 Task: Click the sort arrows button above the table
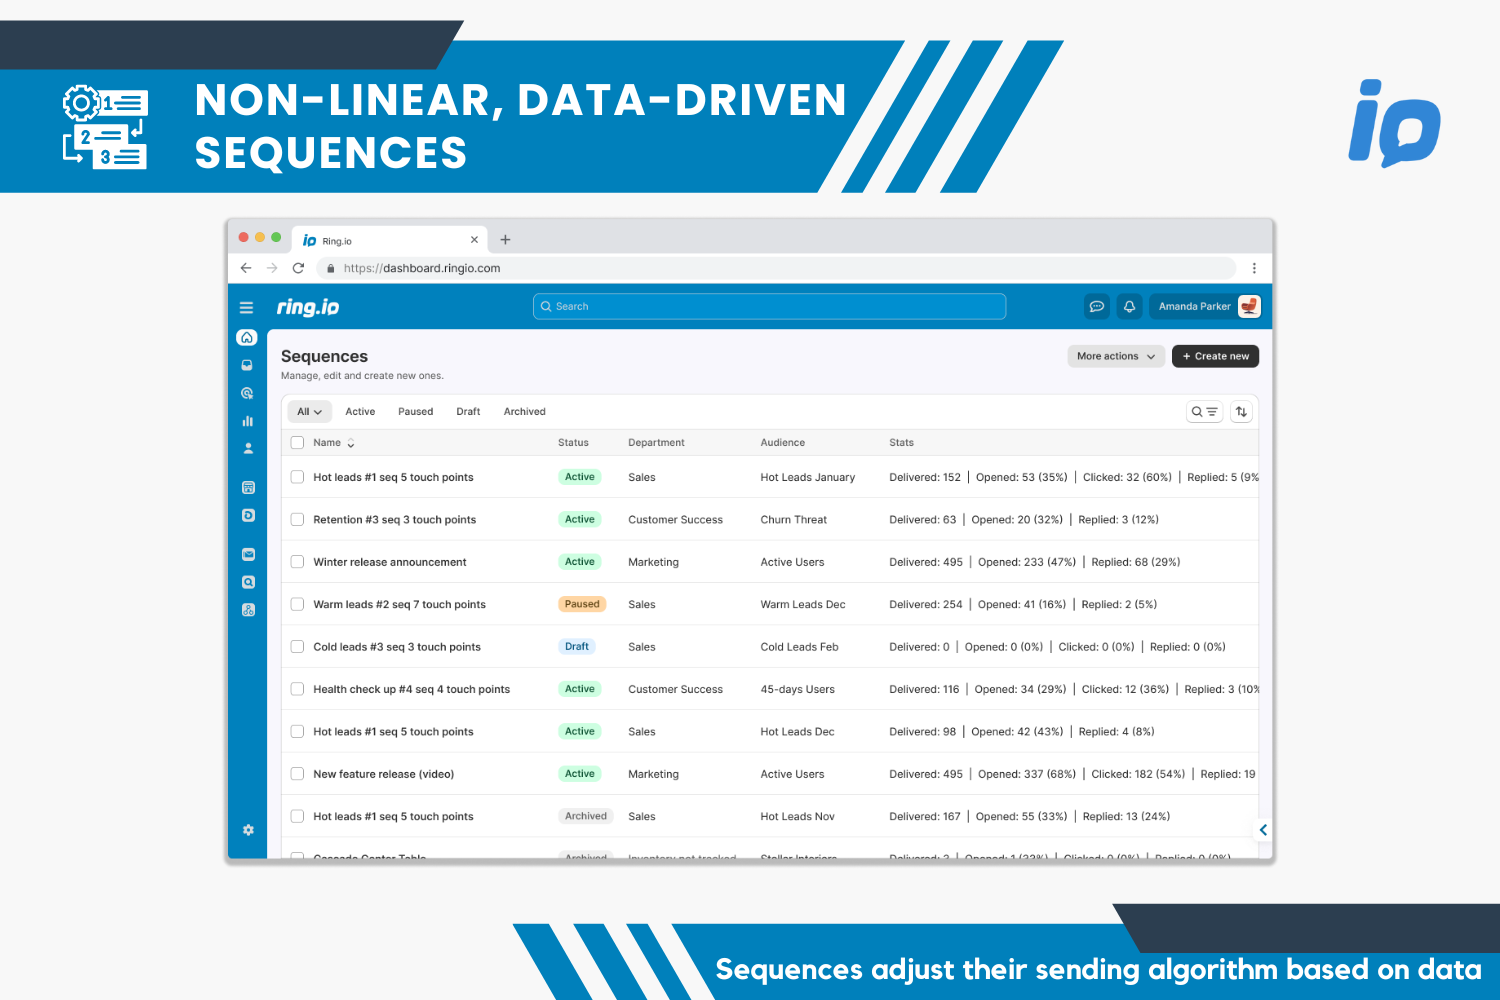[1241, 412]
